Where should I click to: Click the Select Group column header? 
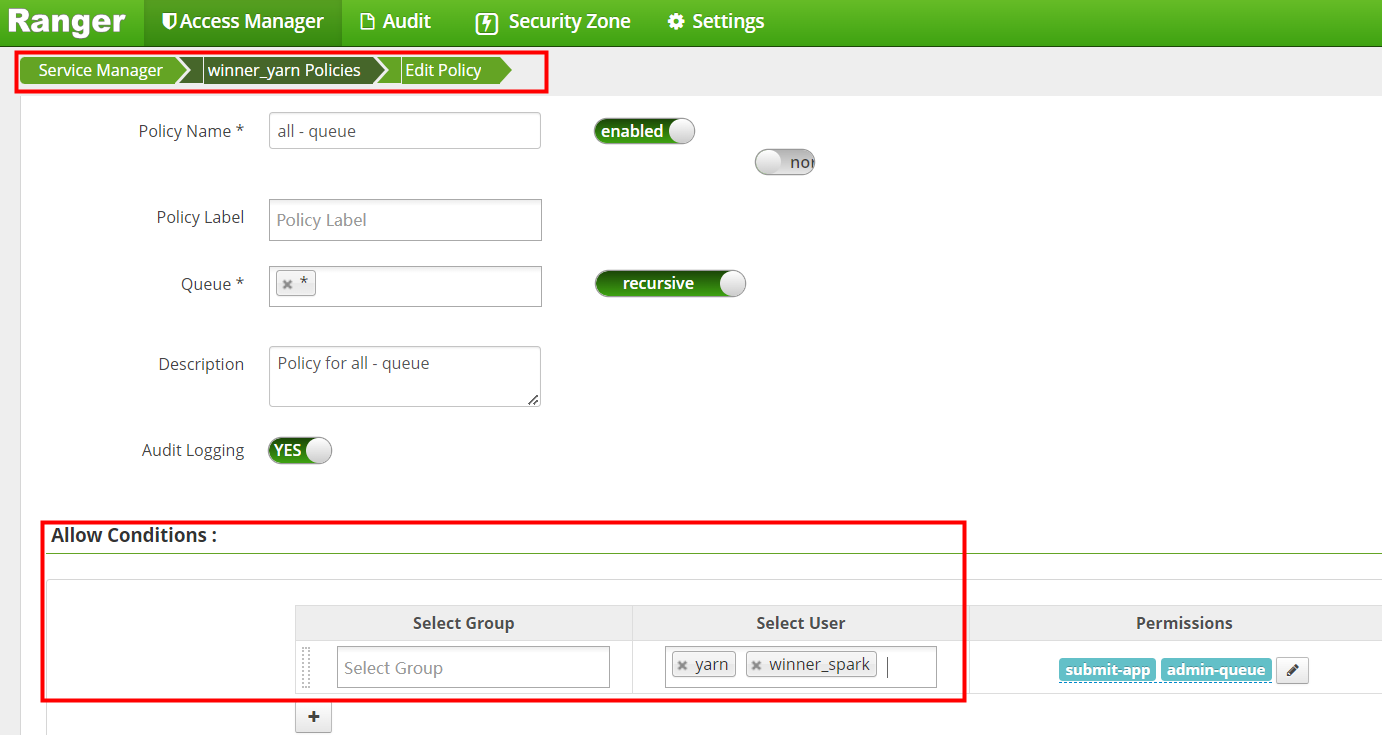464,623
